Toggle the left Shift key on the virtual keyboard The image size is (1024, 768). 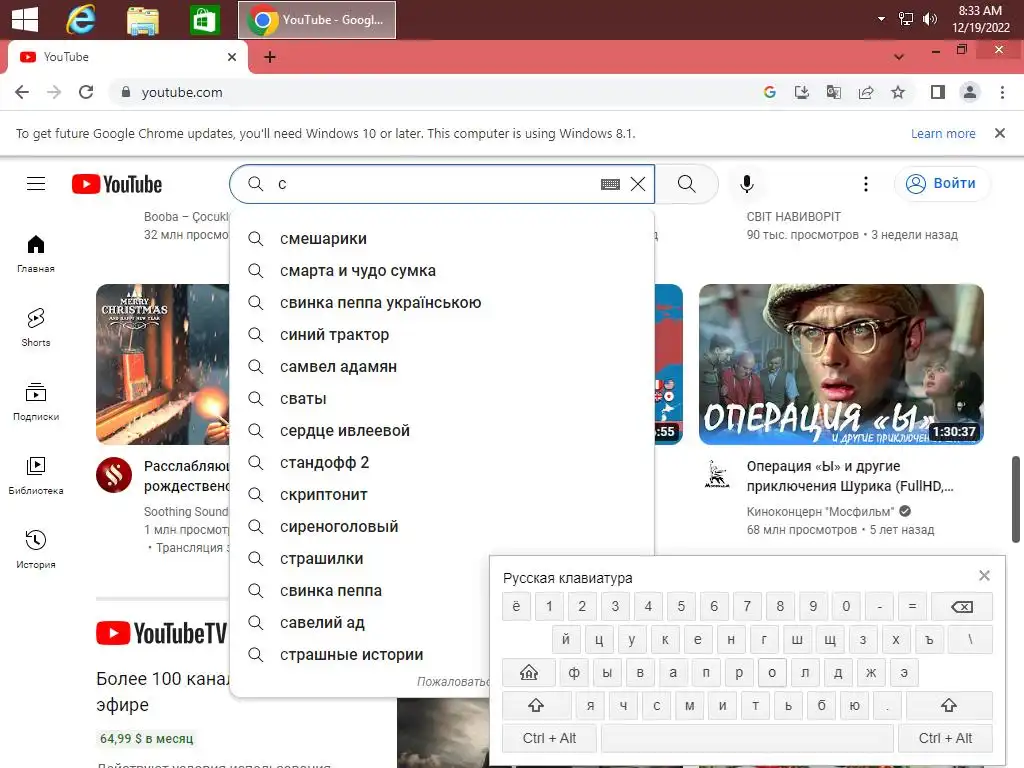pyautogui.click(x=536, y=705)
